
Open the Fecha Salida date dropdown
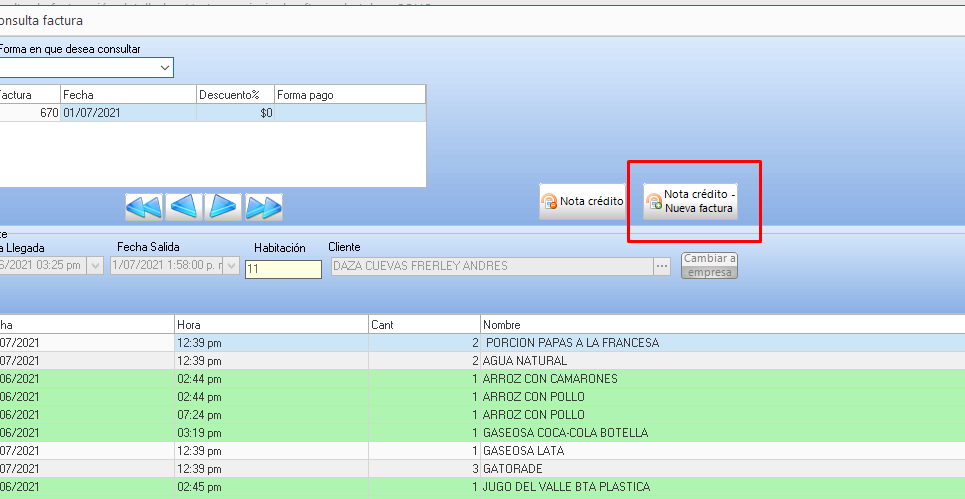point(232,266)
